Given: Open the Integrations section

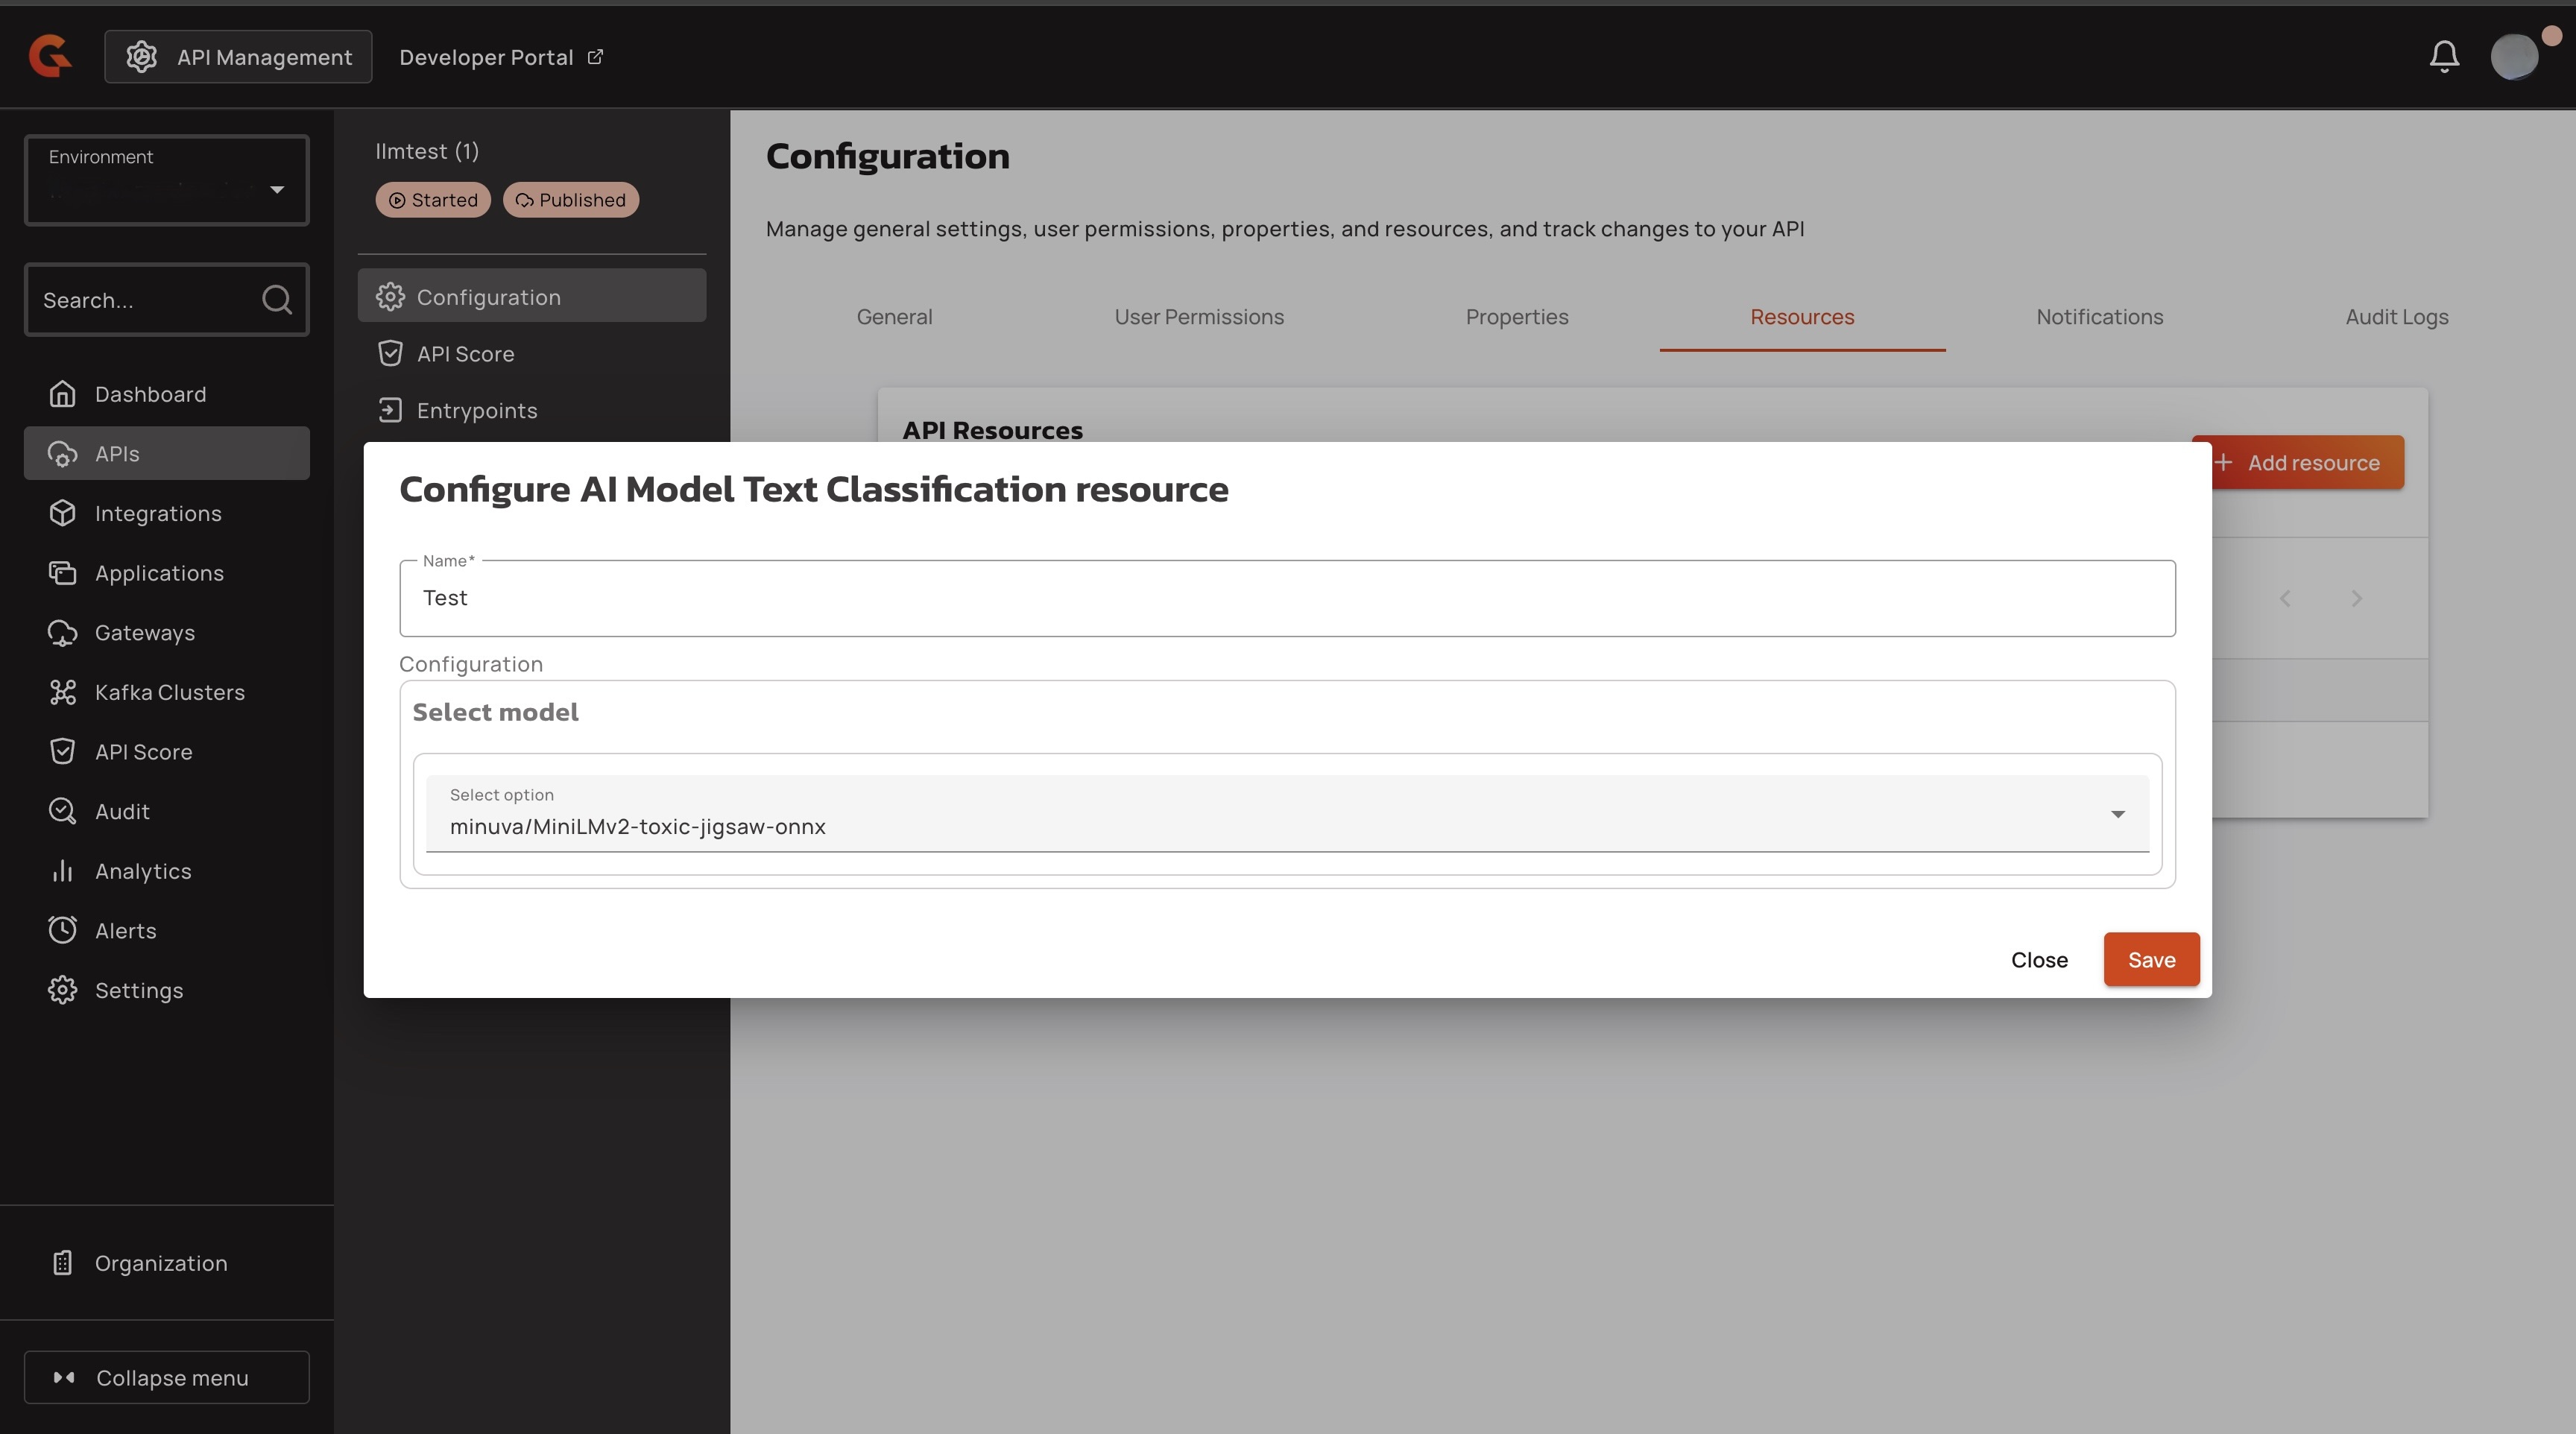Looking at the screenshot, I should tap(157, 514).
